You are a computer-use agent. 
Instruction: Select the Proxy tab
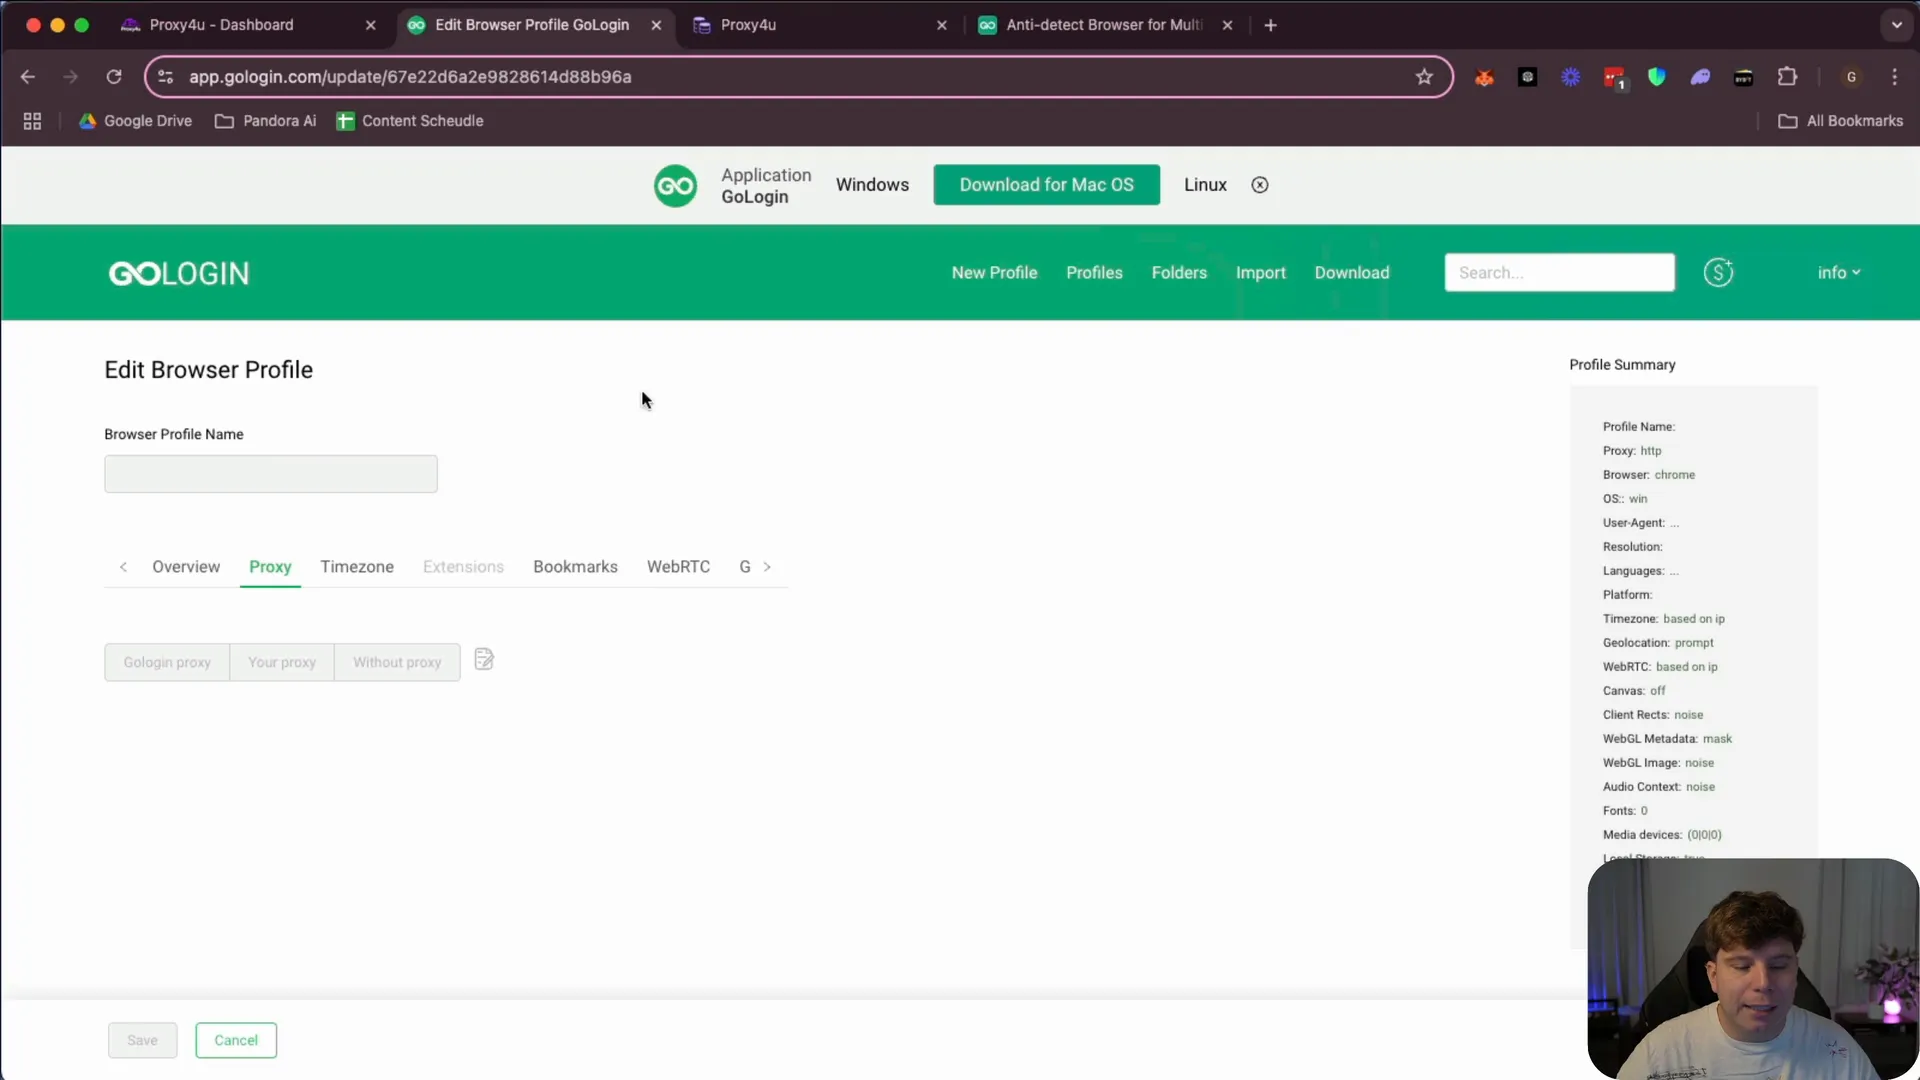(x=270, y=567)
